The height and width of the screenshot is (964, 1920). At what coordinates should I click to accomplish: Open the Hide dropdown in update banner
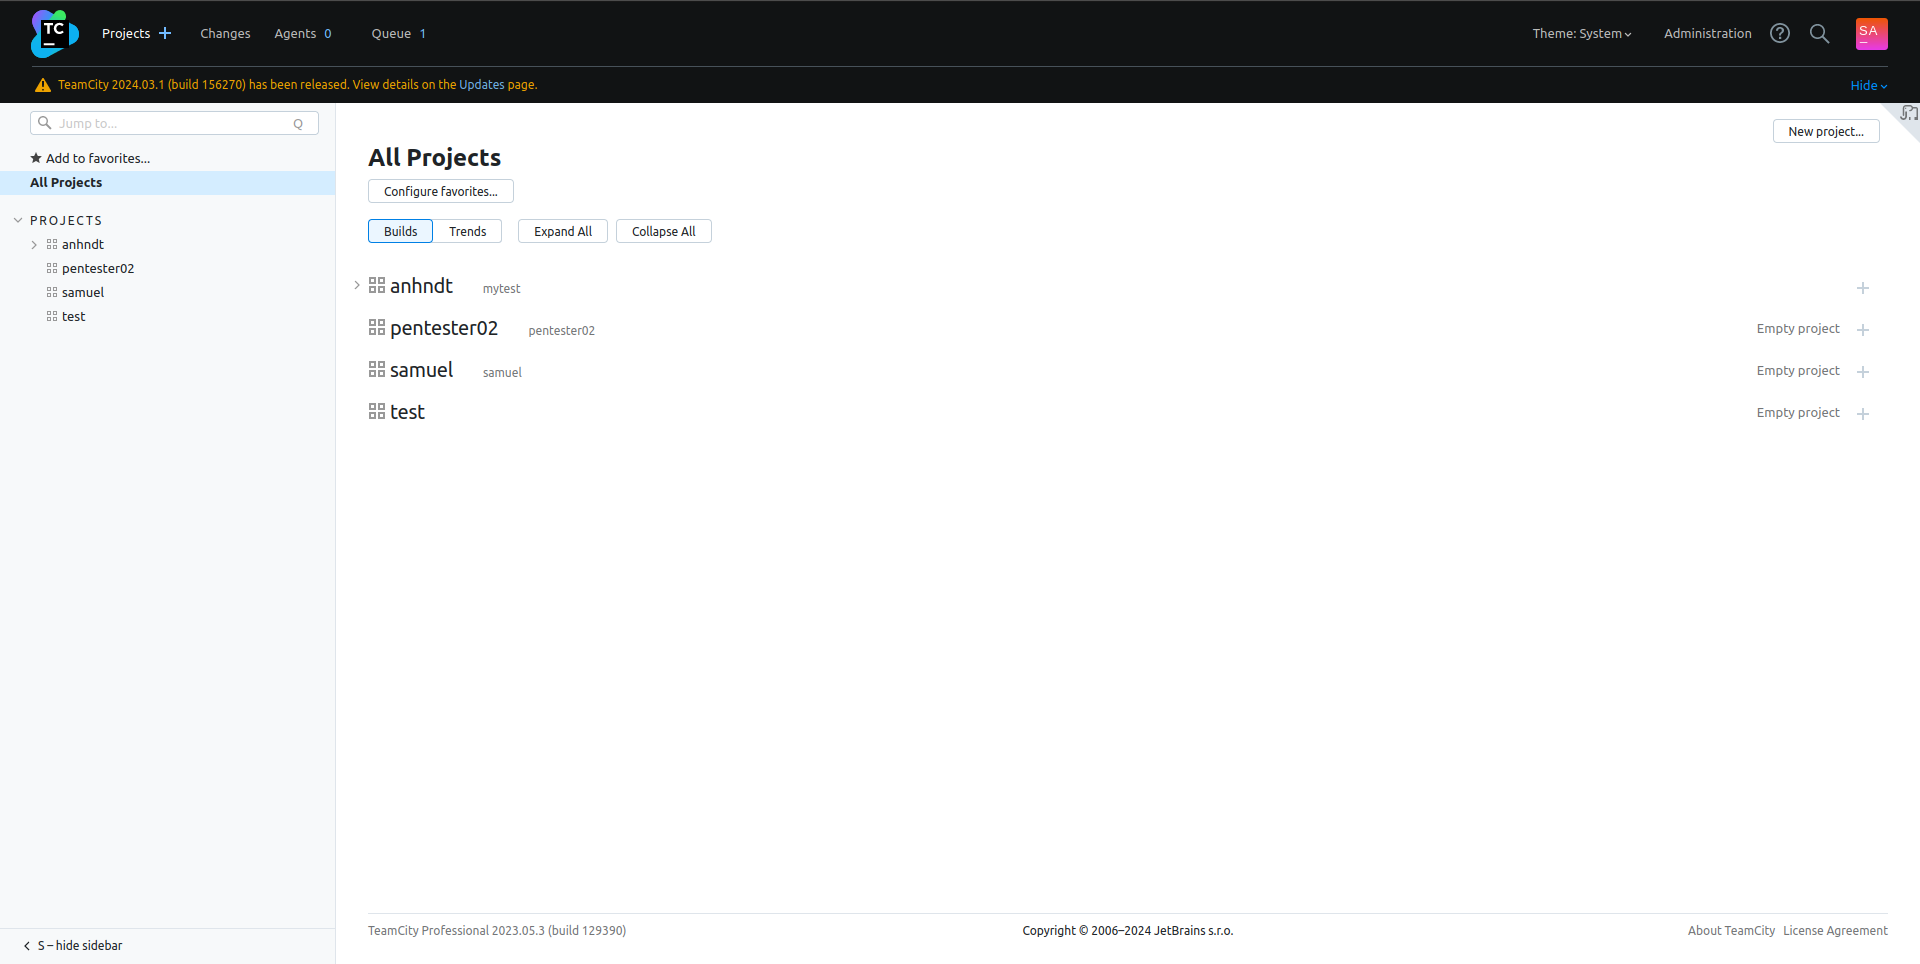click(1868, 85)
